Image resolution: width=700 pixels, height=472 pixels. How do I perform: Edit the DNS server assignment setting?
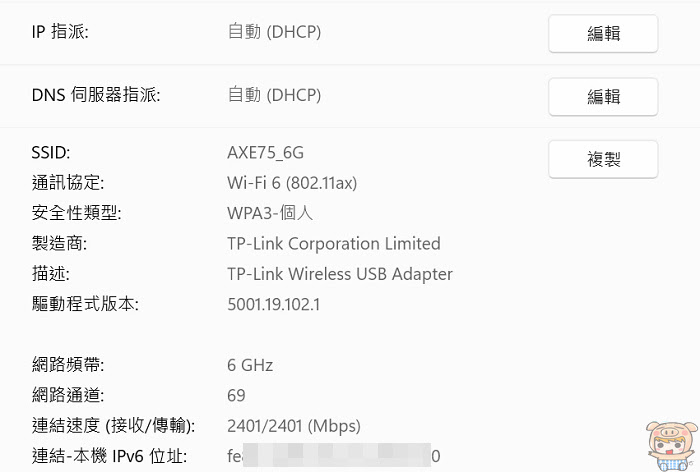click(603, 96)
